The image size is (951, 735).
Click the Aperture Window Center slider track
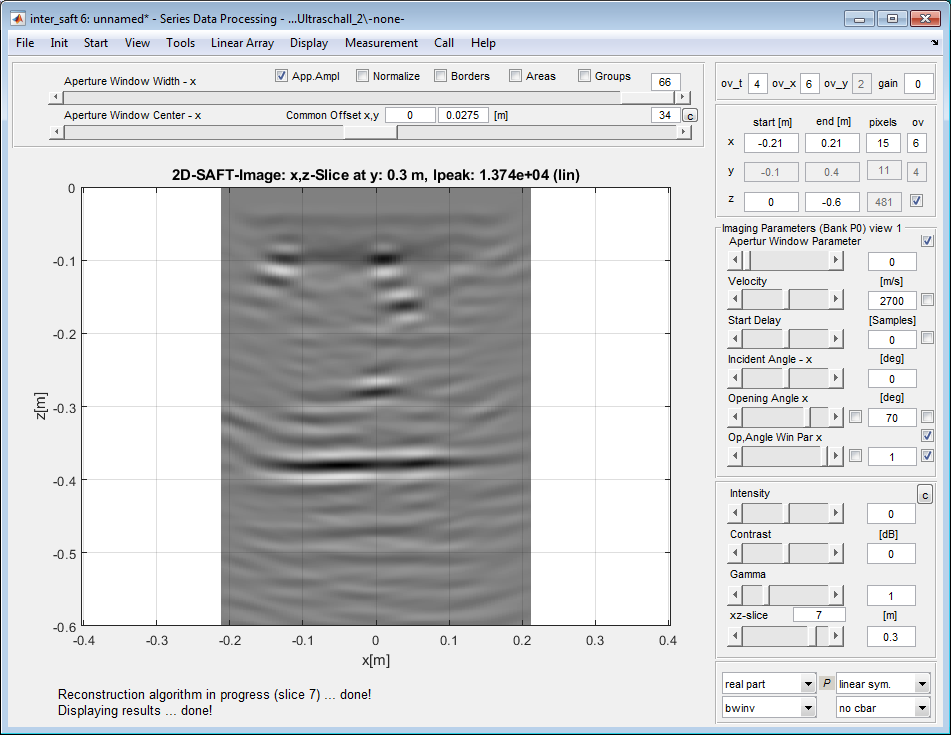[x=370, y=132]
